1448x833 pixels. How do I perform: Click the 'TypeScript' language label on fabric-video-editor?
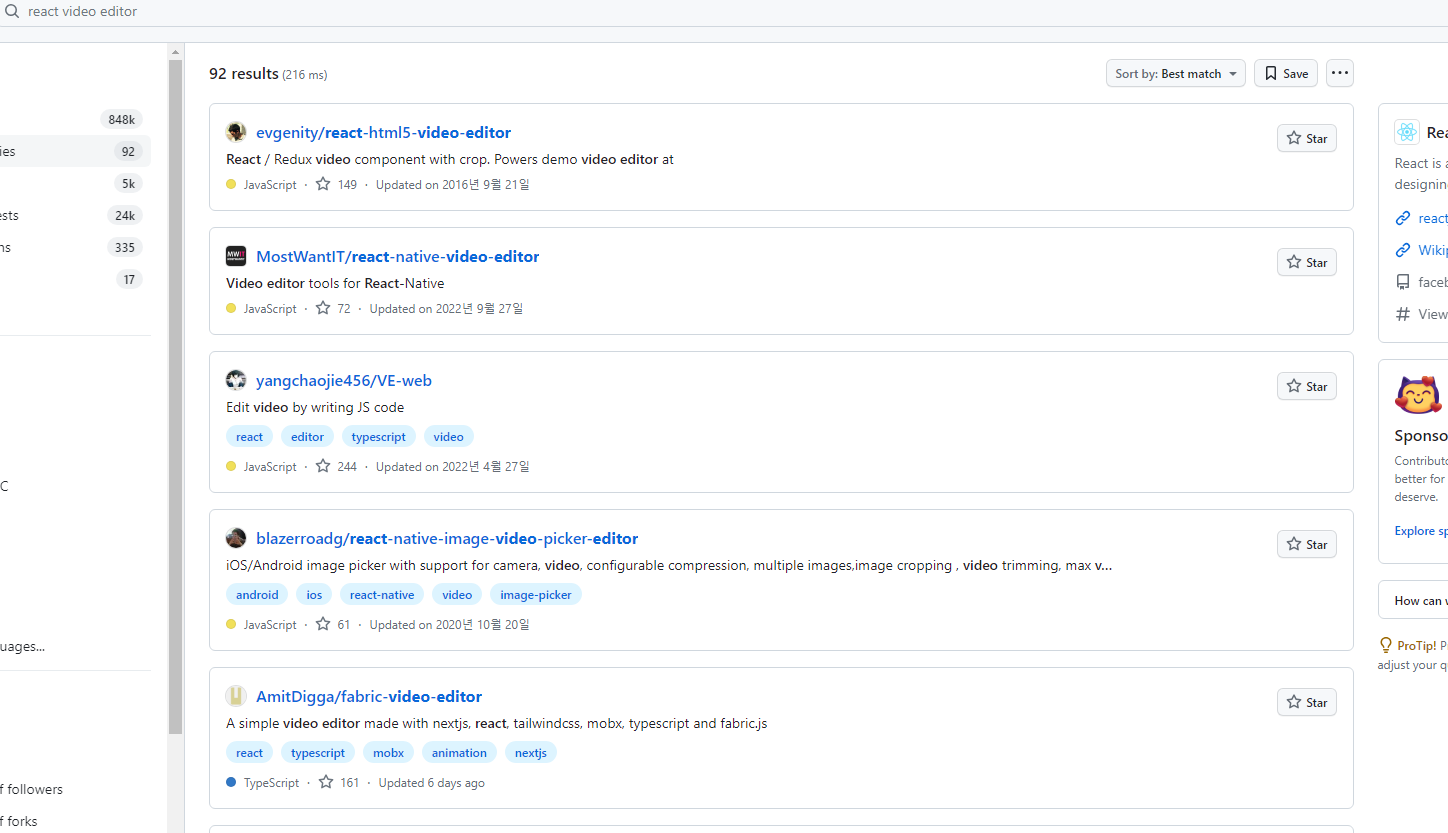(271, 783)
